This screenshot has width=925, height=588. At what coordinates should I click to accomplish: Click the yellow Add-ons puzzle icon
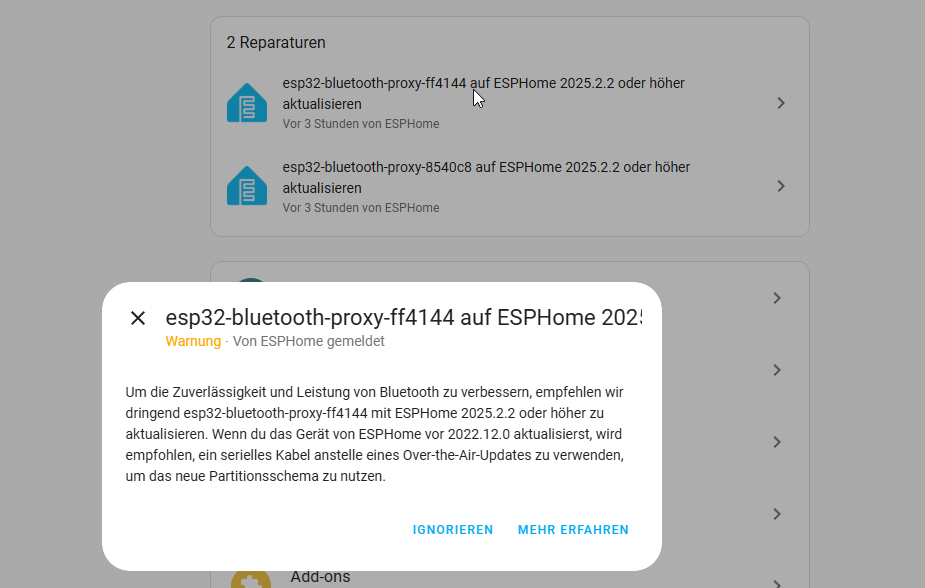(x=250, y=580)
